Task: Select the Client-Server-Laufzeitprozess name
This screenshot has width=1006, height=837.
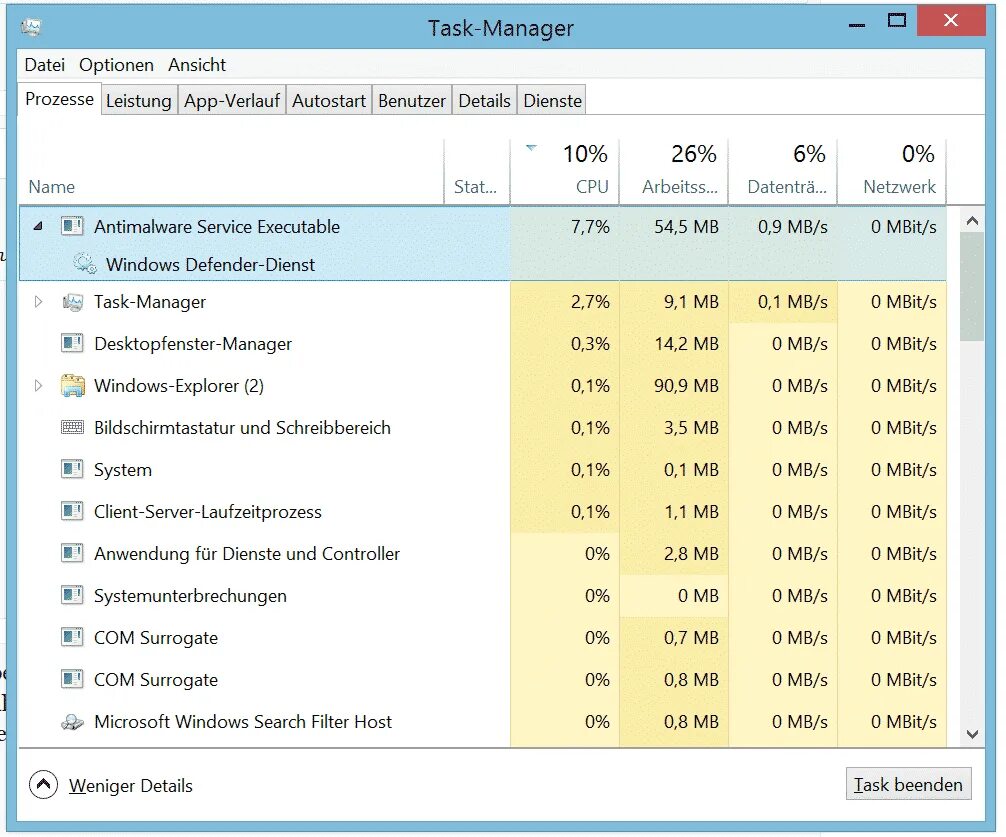Action: (x=207, y=512)
